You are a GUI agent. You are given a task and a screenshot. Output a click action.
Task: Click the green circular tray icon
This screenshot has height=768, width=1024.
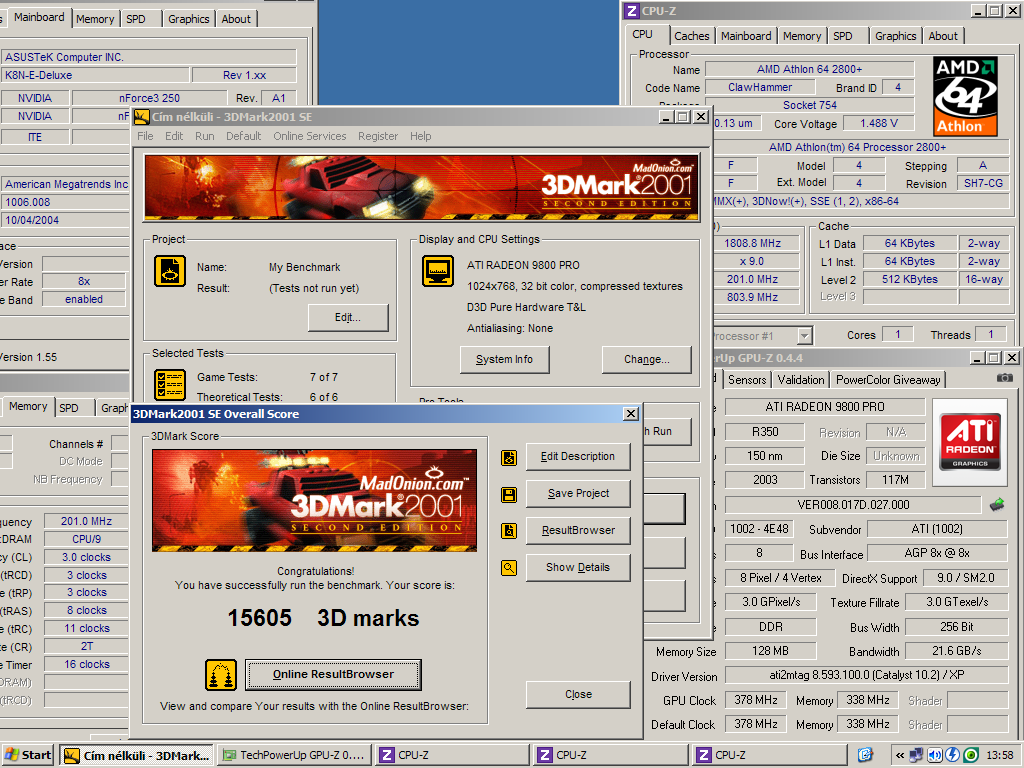971,756
